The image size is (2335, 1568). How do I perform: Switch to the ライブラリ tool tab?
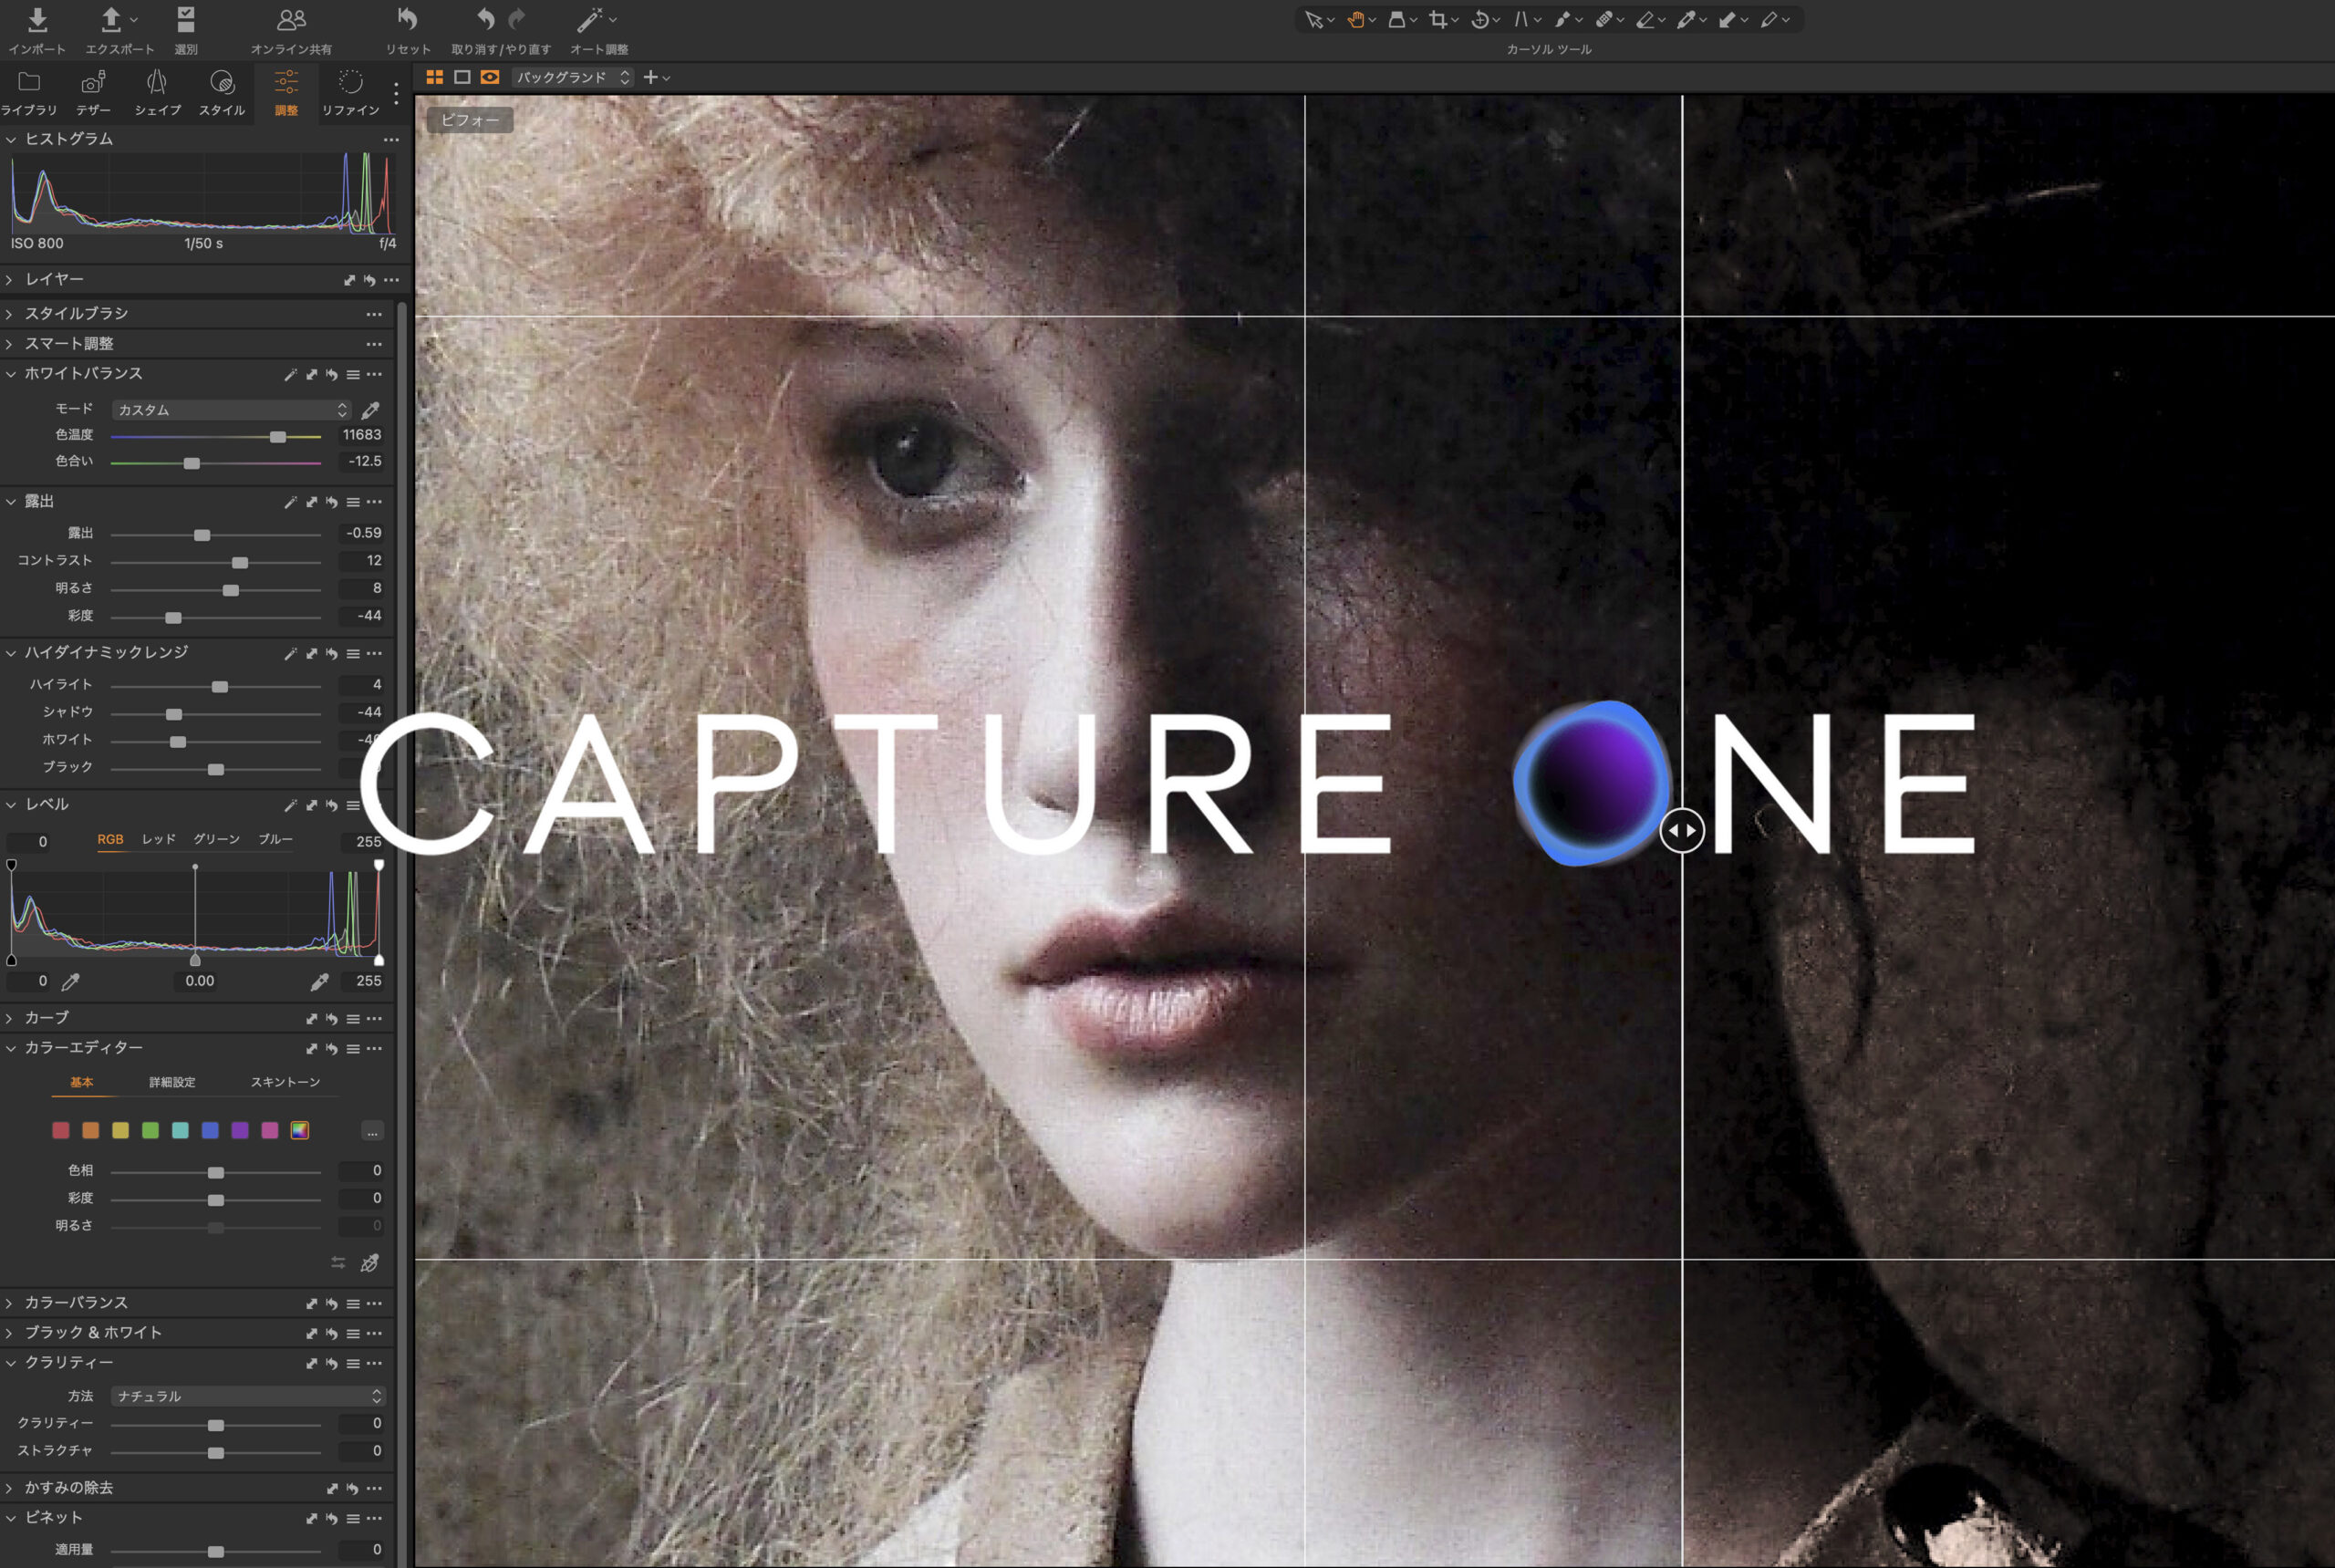[x=29, y=93]
